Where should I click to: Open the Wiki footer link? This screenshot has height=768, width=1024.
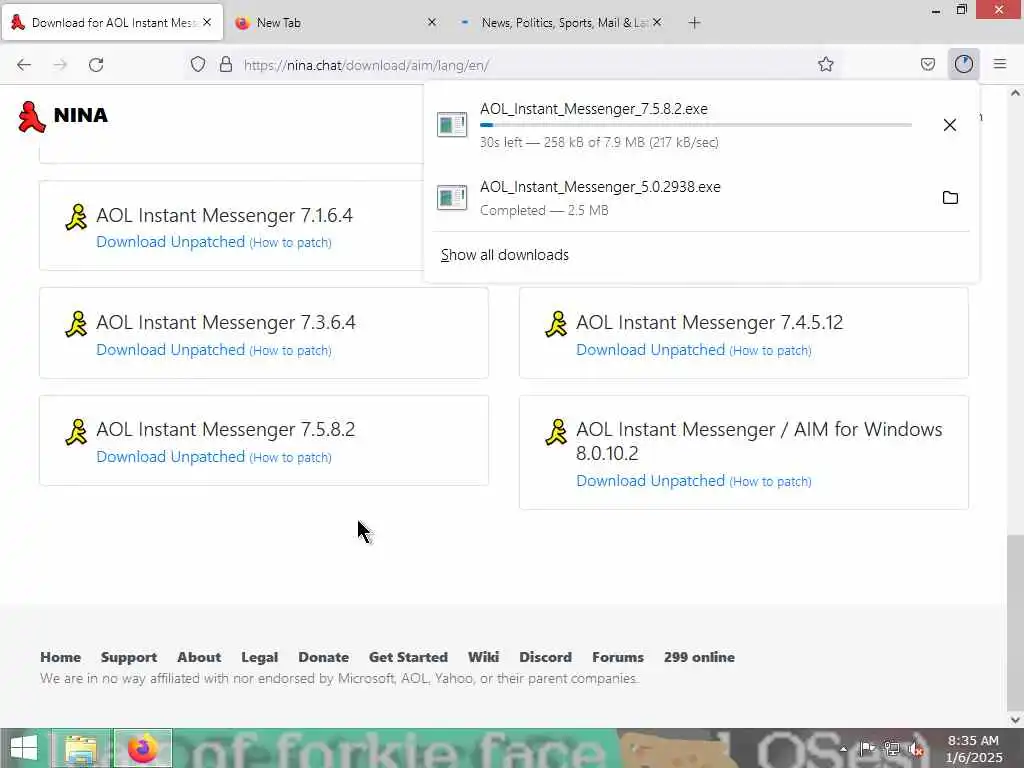click(x=483, y=657)
